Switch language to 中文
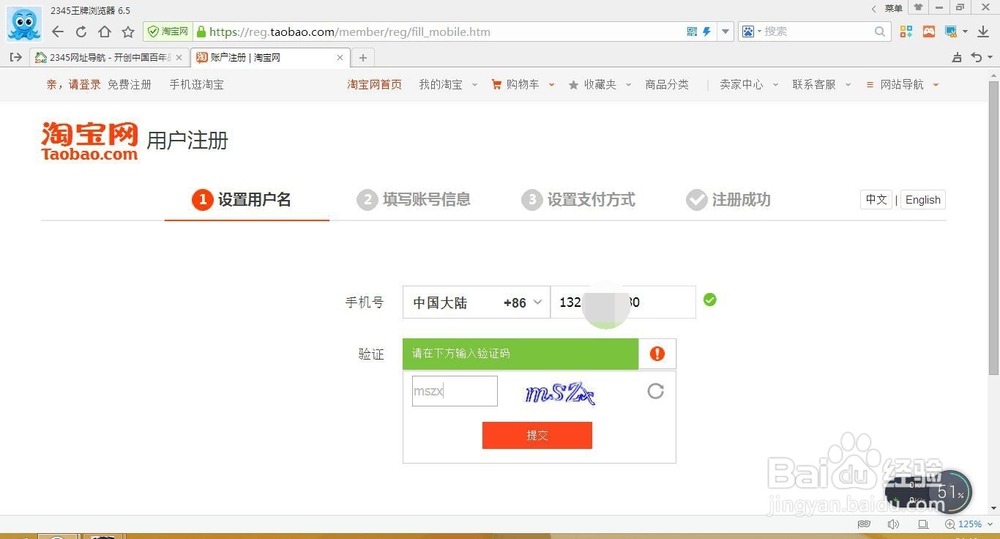 click(876, 200)
